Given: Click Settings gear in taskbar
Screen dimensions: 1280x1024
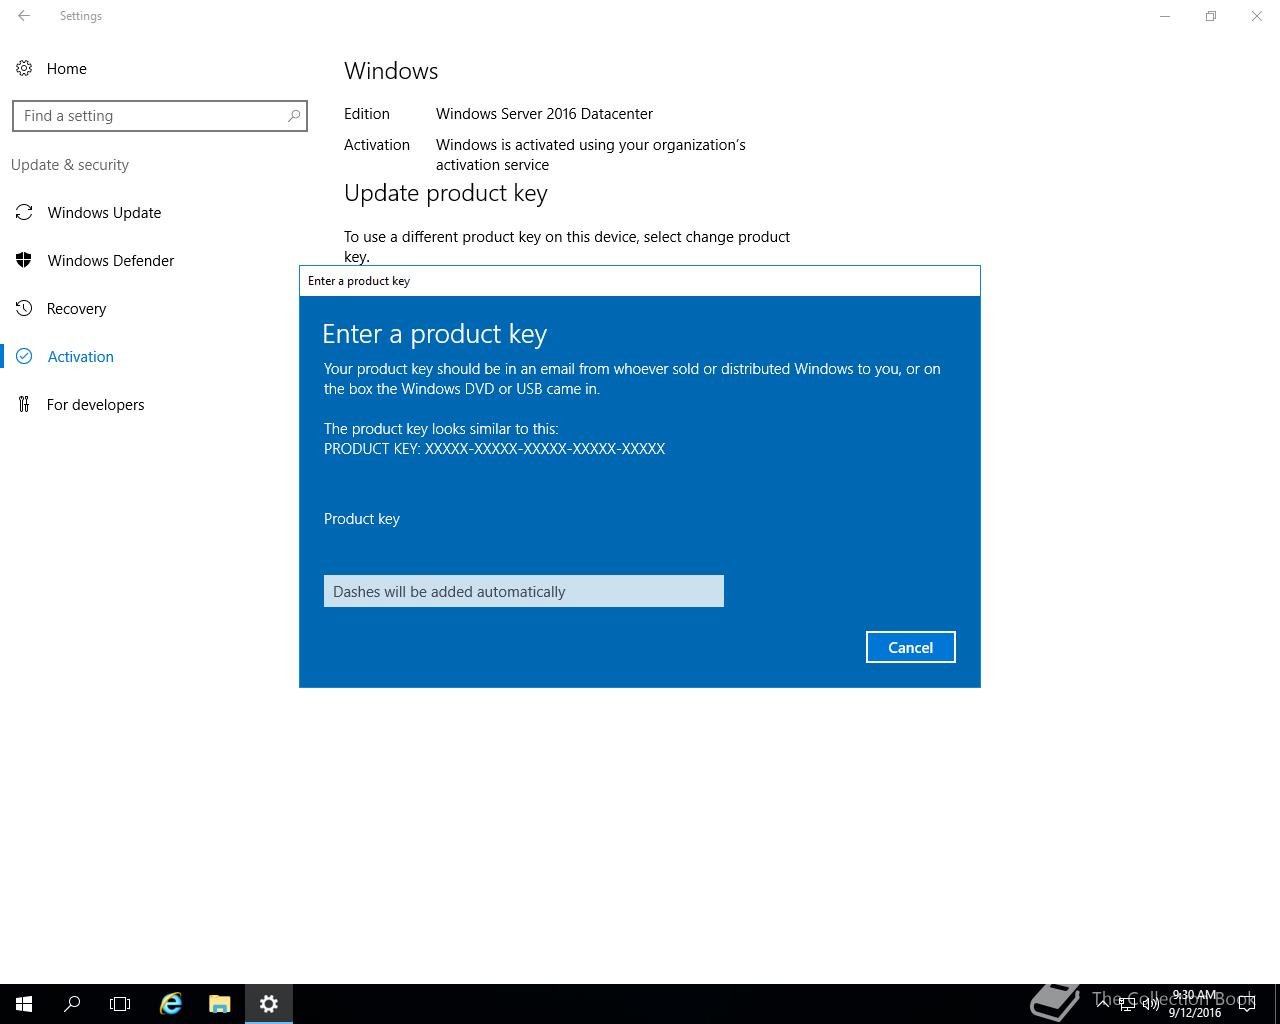Looking at the screenshot, I should click(x=269, y=1004).
